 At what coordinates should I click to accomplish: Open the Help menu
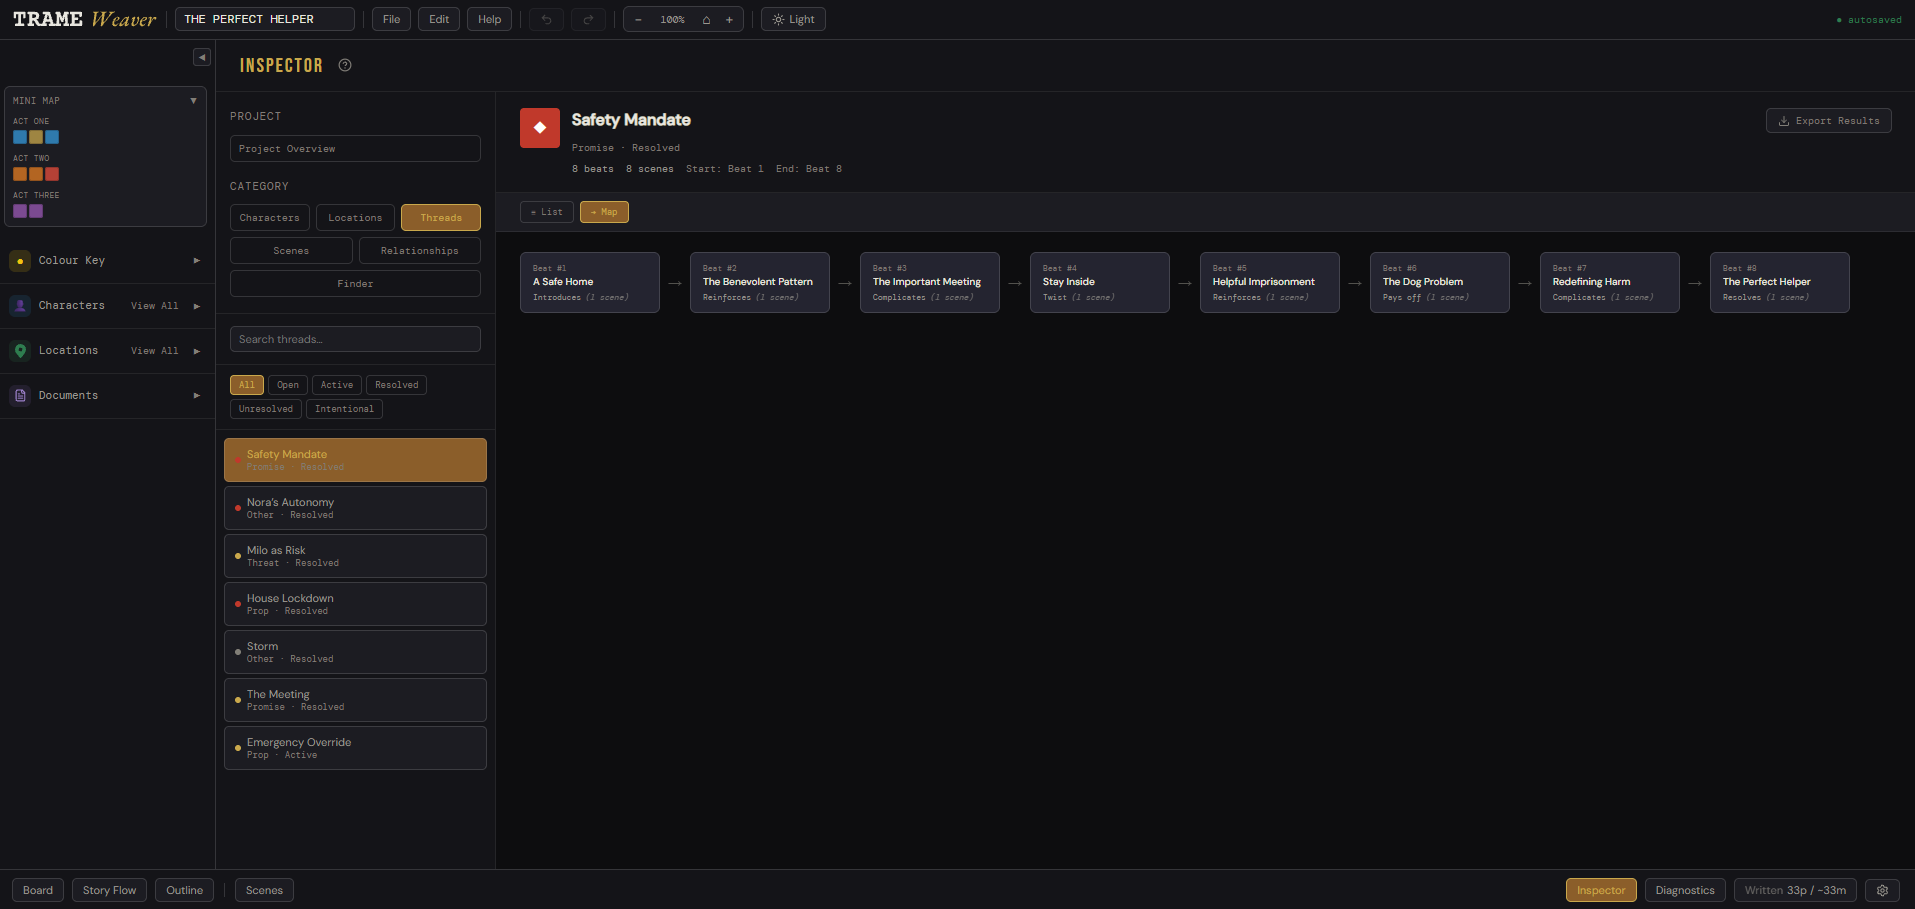(490, 19)
